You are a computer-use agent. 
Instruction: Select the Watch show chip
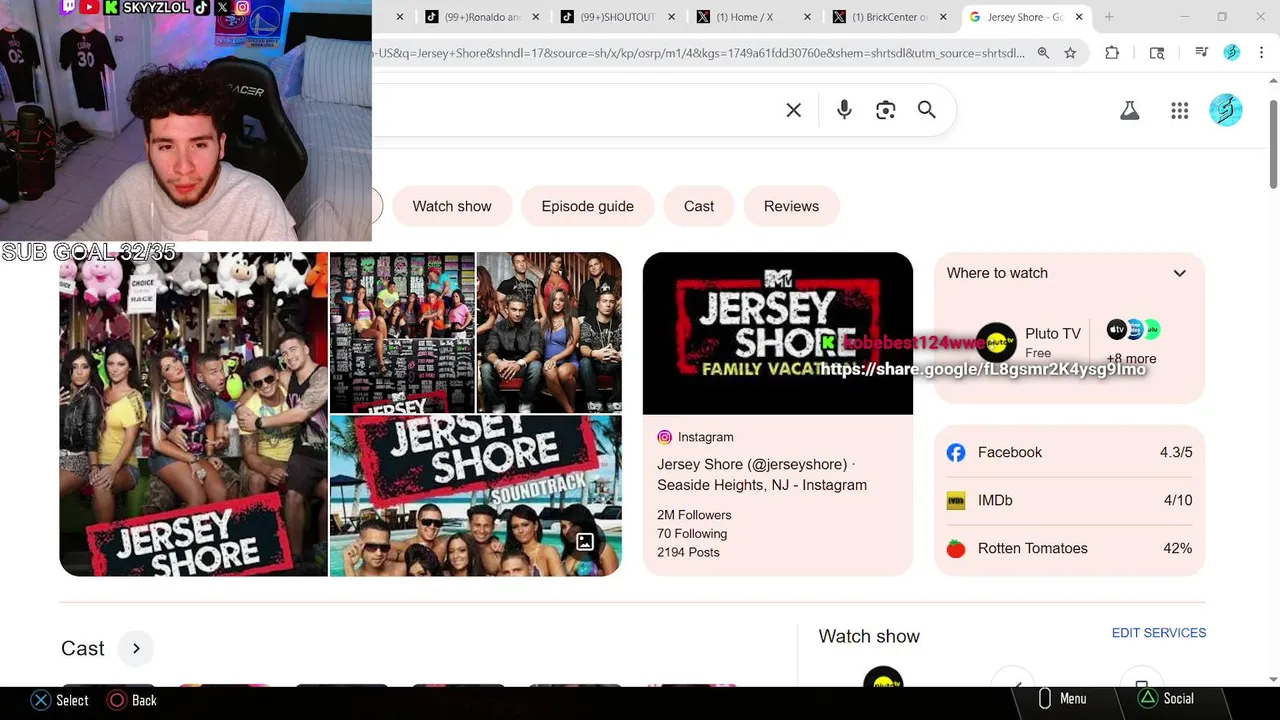[x=452, y=206]
